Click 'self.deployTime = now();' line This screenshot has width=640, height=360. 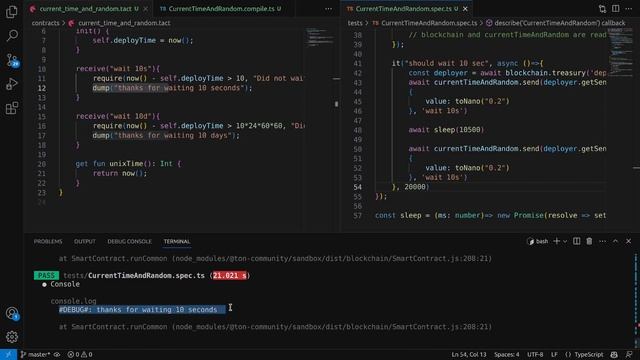pyautogui.click(x=142, y=40)
